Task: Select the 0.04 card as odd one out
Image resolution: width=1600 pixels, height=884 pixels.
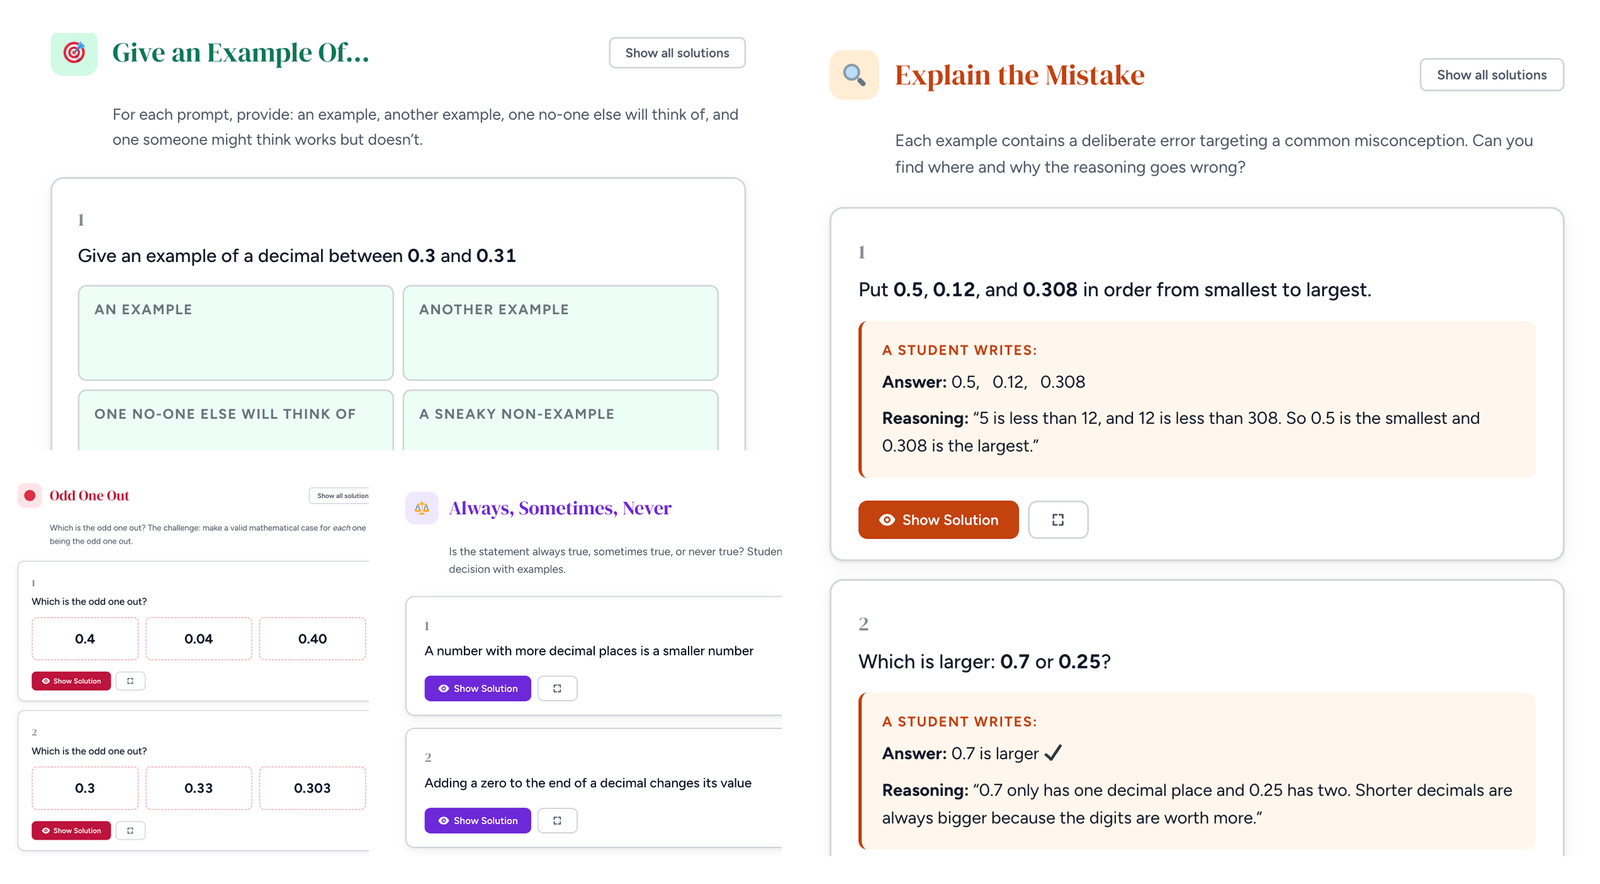Action: click(199, 639)
